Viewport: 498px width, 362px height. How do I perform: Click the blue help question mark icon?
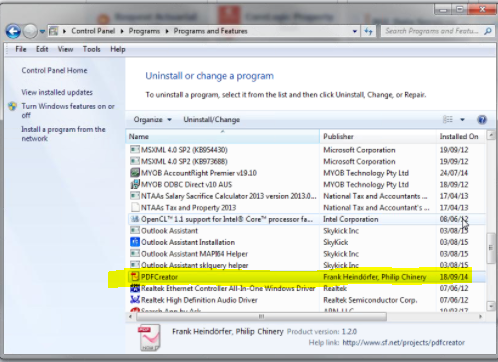pyautogui.click(x=482, y=119)
